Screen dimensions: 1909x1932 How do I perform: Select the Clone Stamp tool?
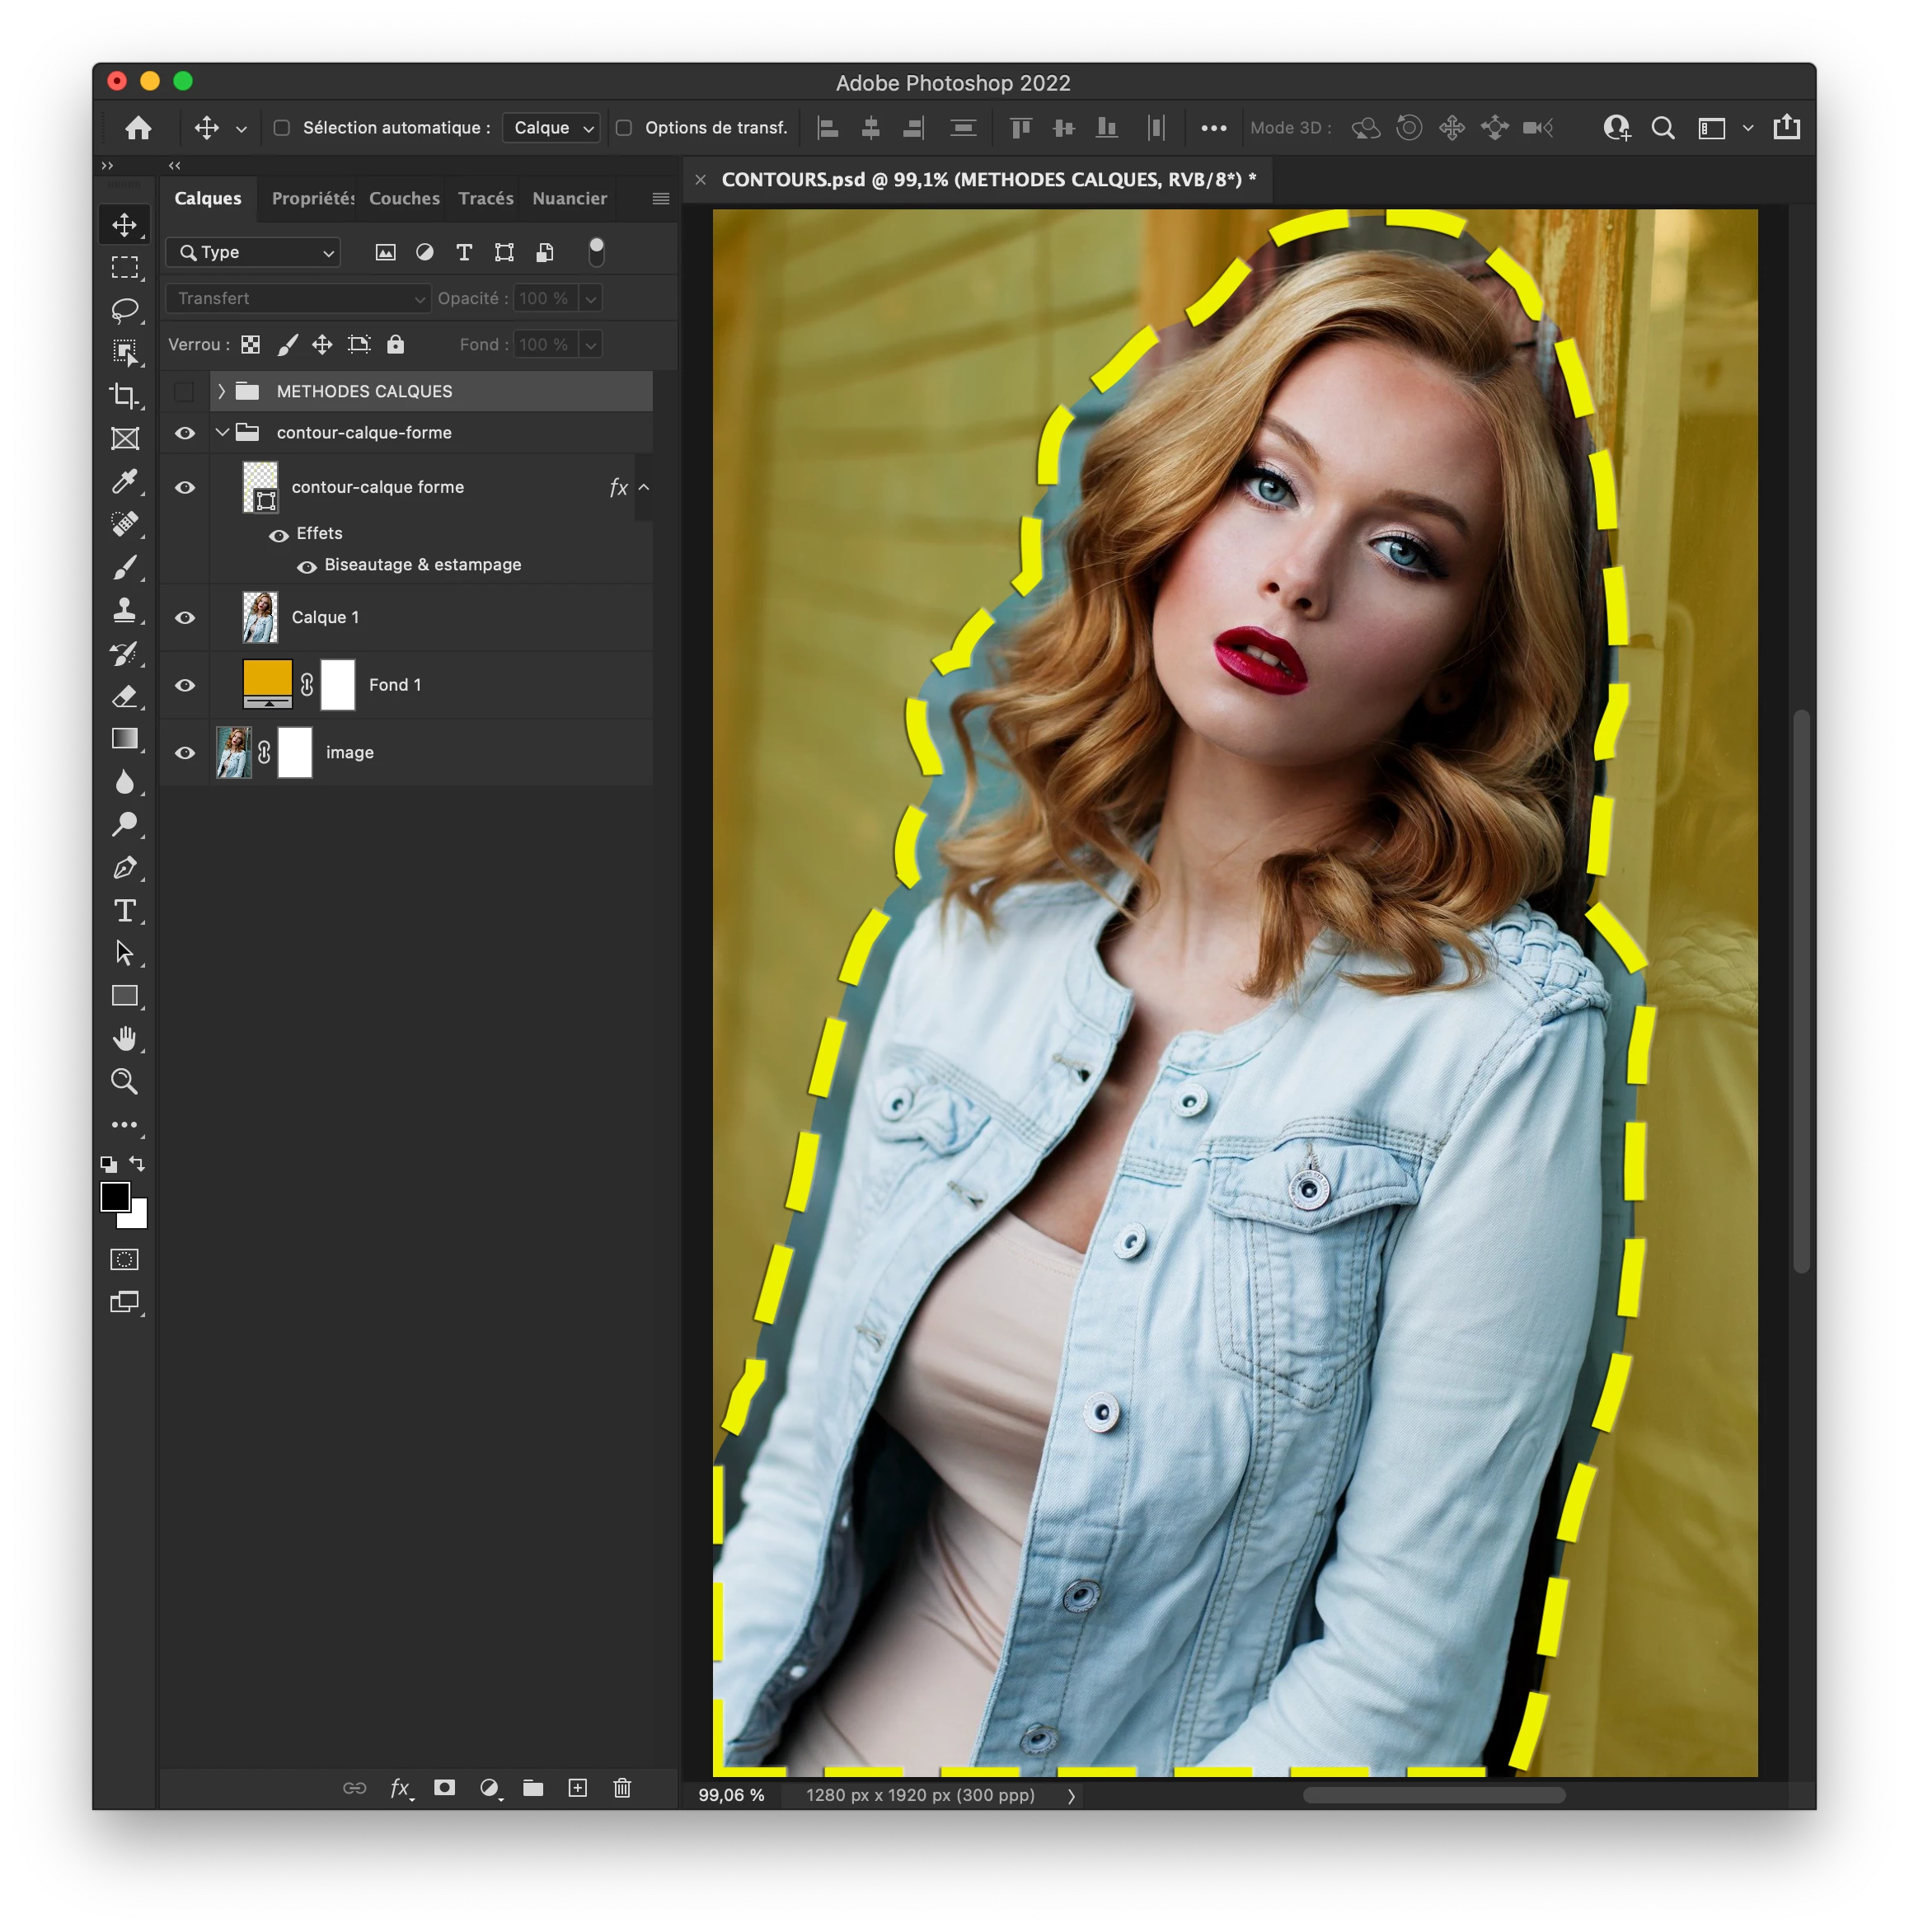pyautogui.click(x=124, y=610)
